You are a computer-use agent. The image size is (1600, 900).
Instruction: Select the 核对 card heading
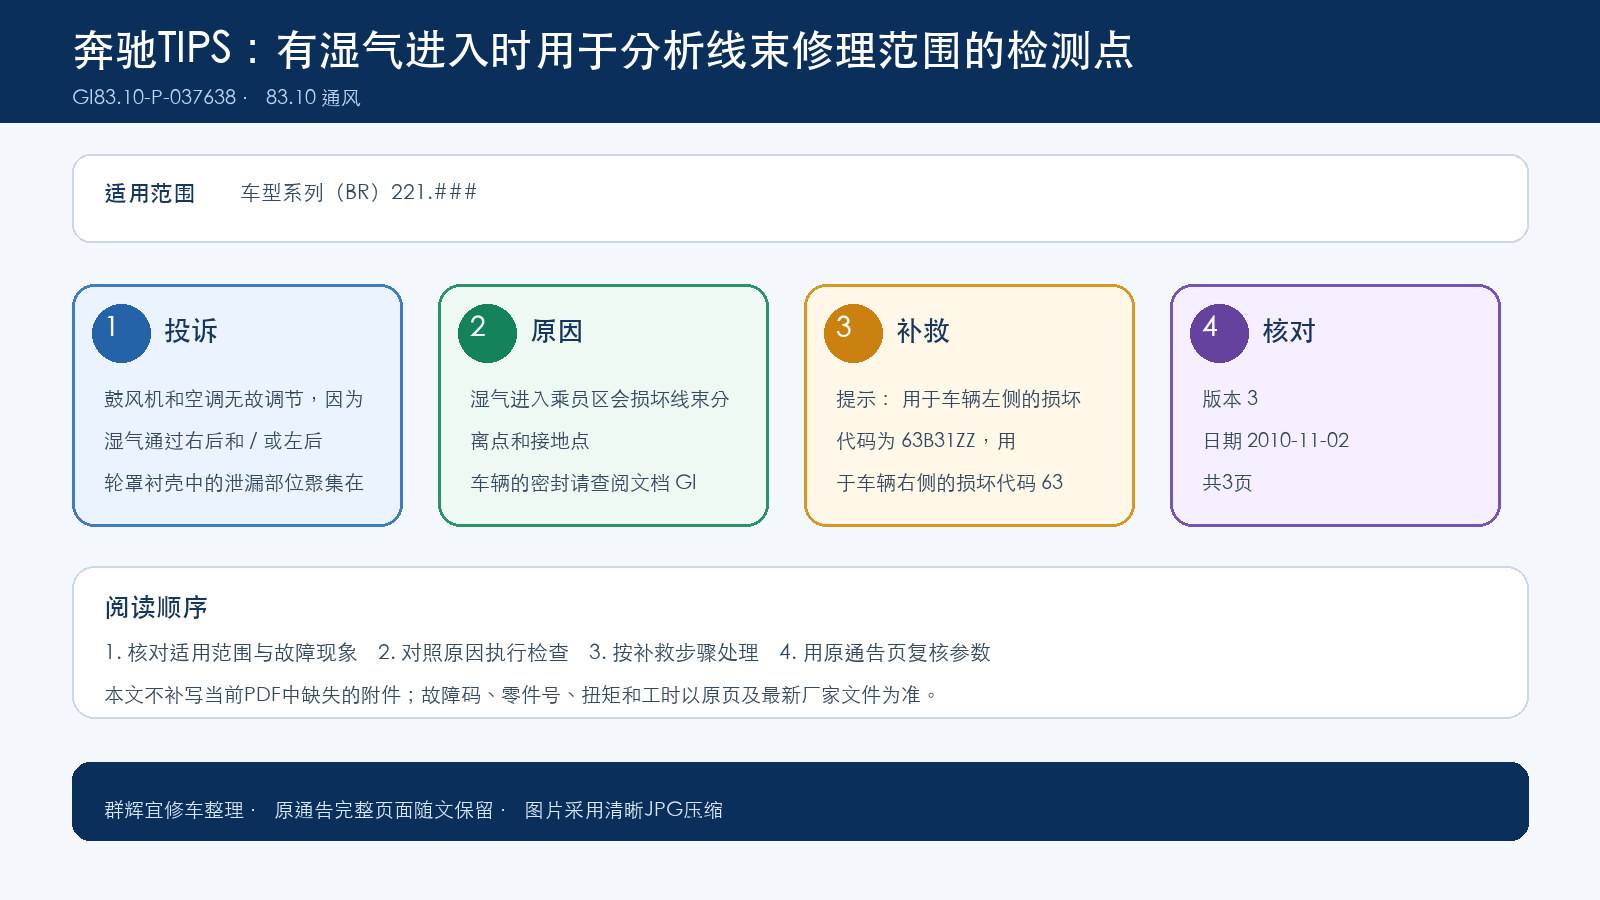[x=1289, y=331]
